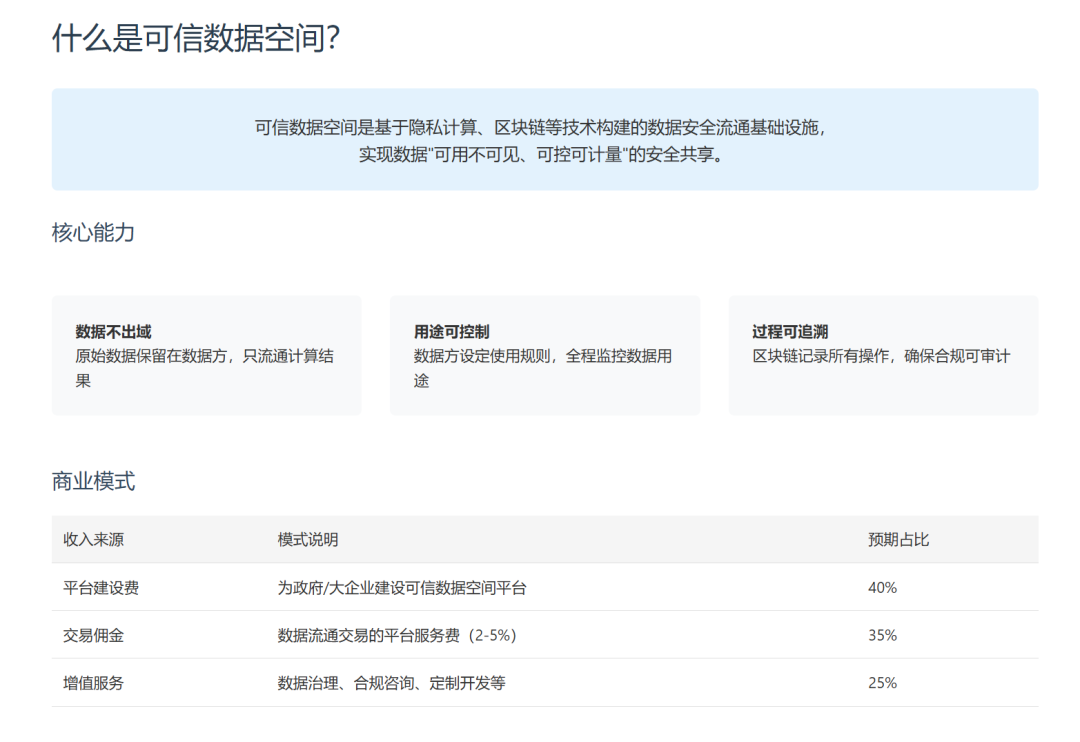The width and height of the screenshot is (1080, 742).
Task: Click the 过程可追溯 card title
Action: (790, 332)
